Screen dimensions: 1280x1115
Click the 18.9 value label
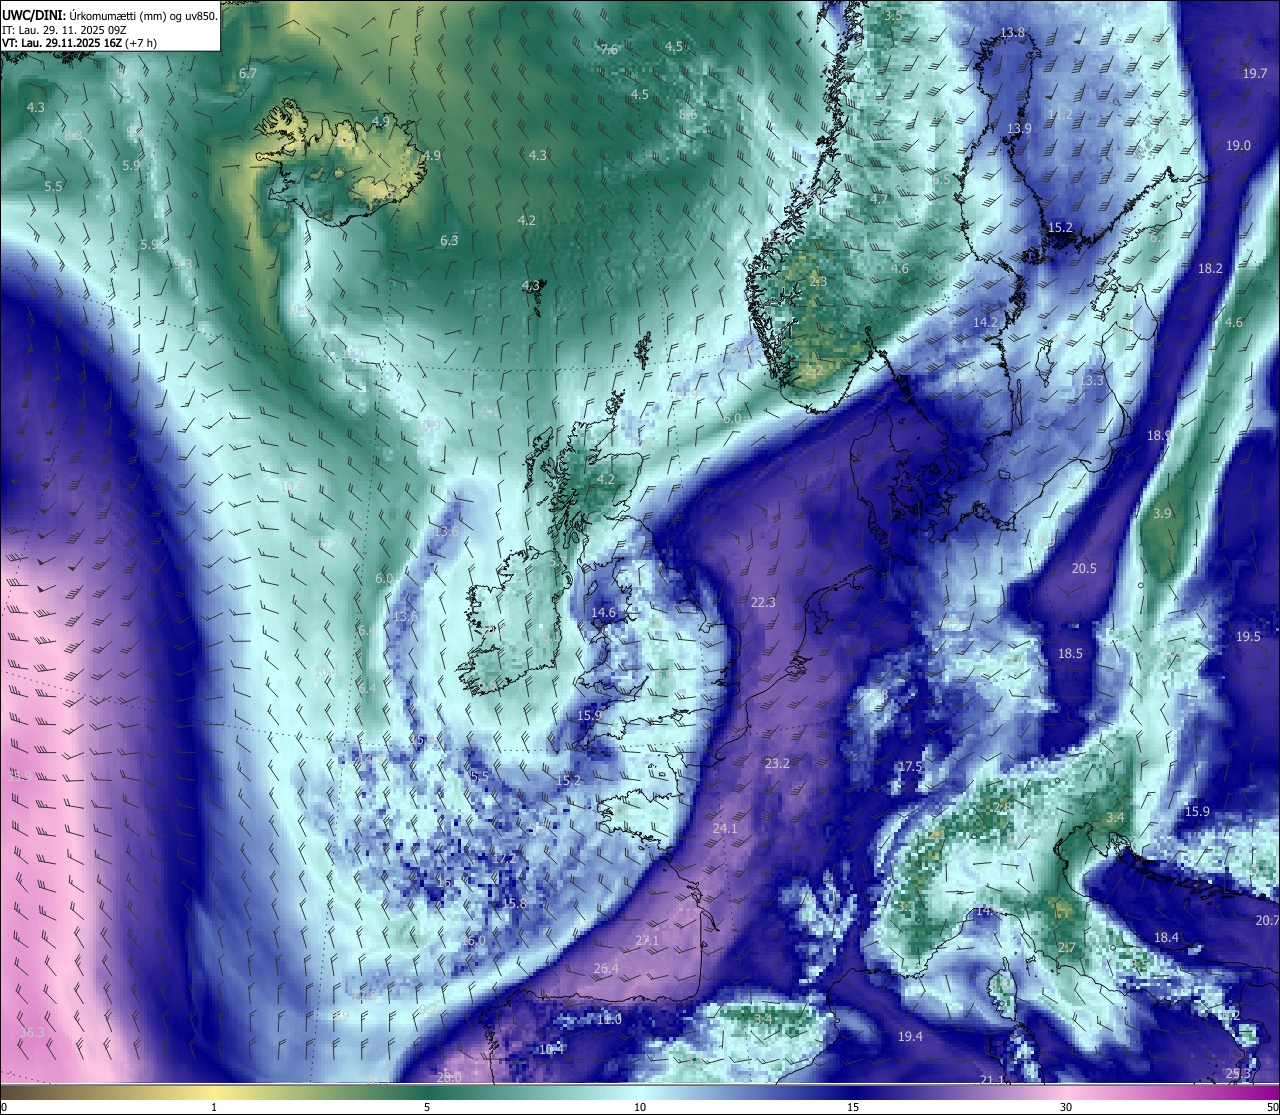click(1160, 435)
